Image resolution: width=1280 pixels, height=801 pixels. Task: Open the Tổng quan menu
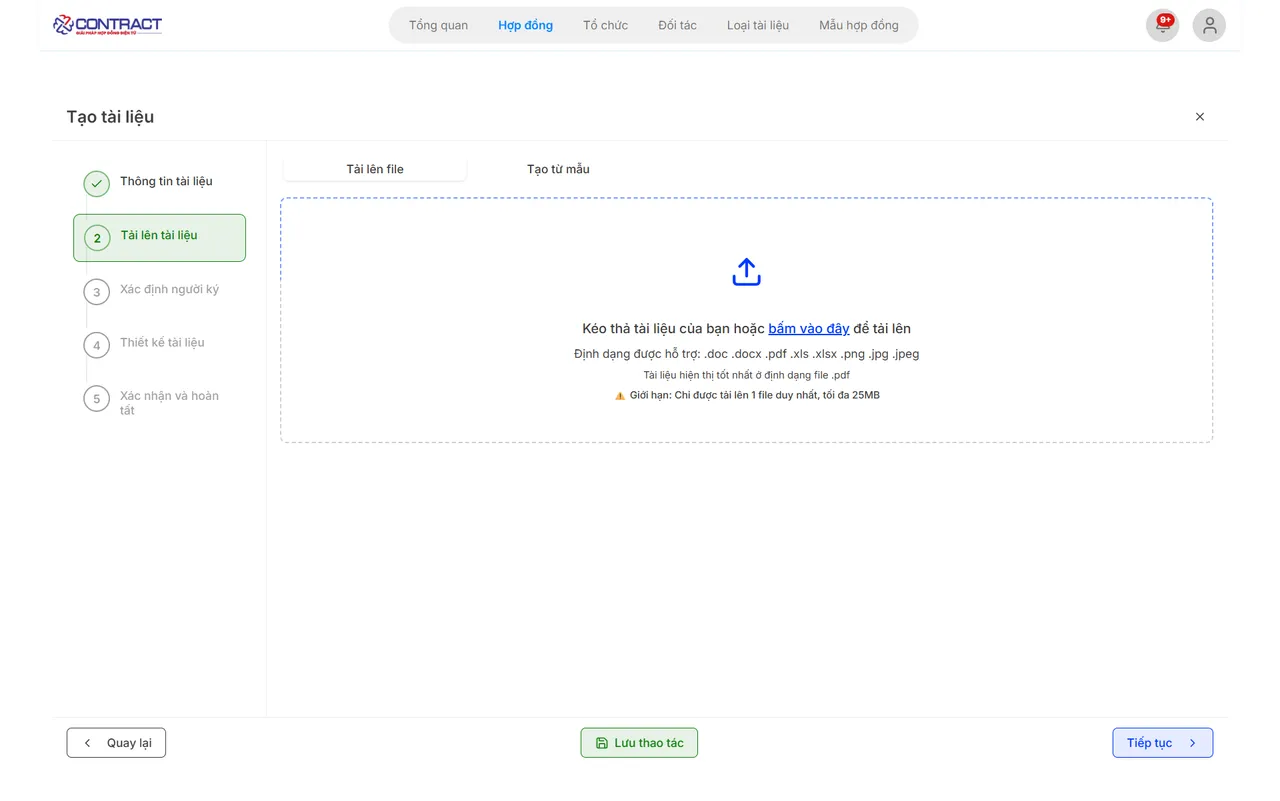pyautogui.click(x=438, y=25)
